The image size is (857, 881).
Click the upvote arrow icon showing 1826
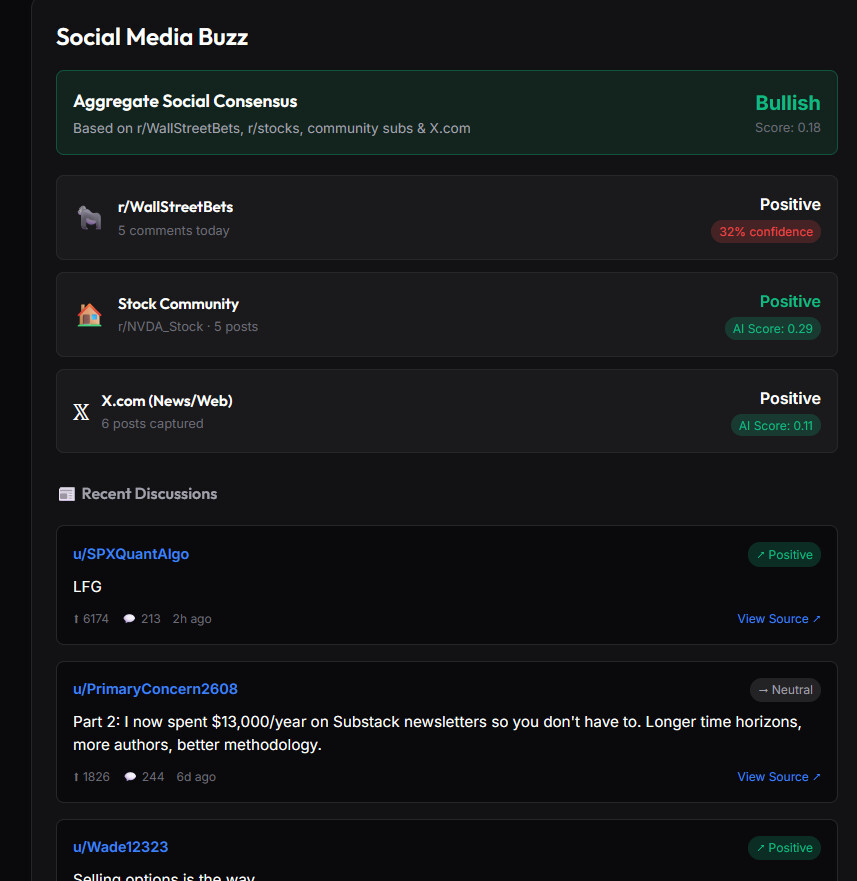(77, 777)
